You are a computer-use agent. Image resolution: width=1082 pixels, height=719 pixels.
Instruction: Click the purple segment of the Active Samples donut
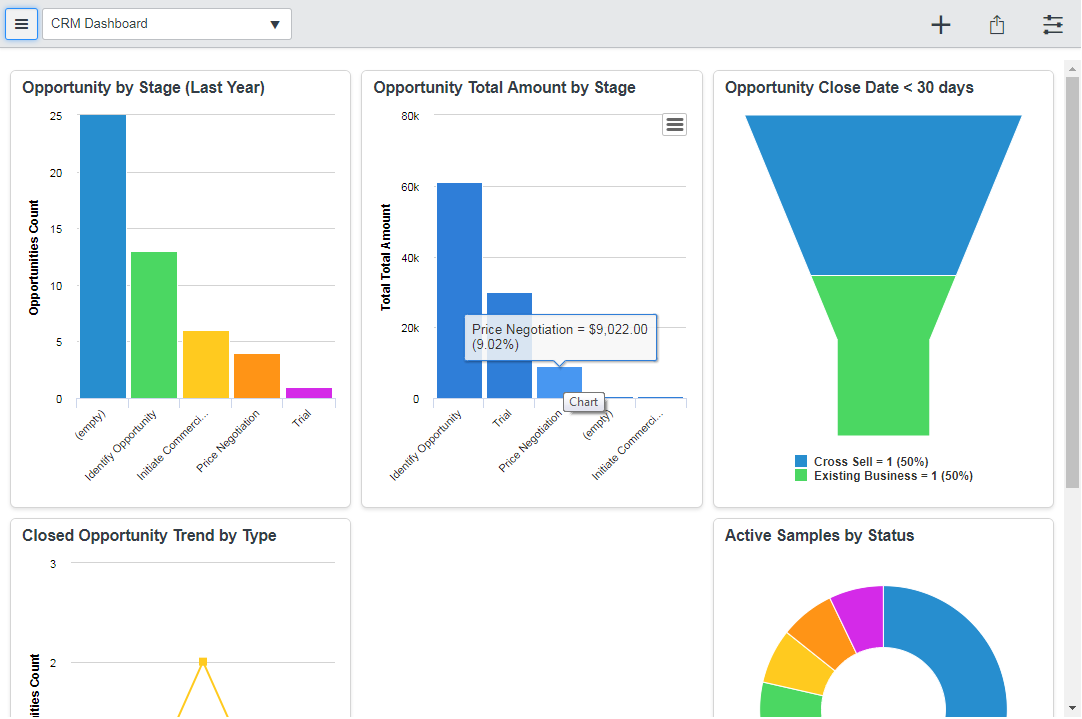click(x=861, y=618)
